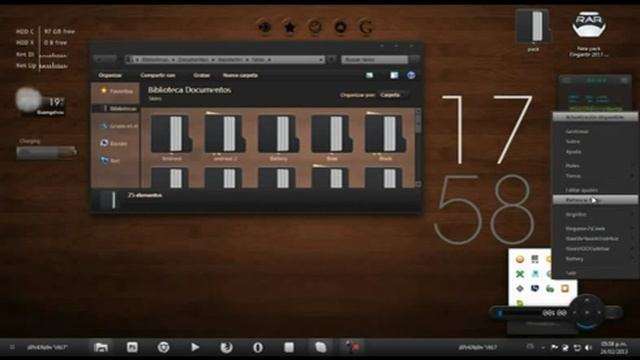
Task: Choose Sobre in the Rainmeter menu
Action: tap(595, 142)
